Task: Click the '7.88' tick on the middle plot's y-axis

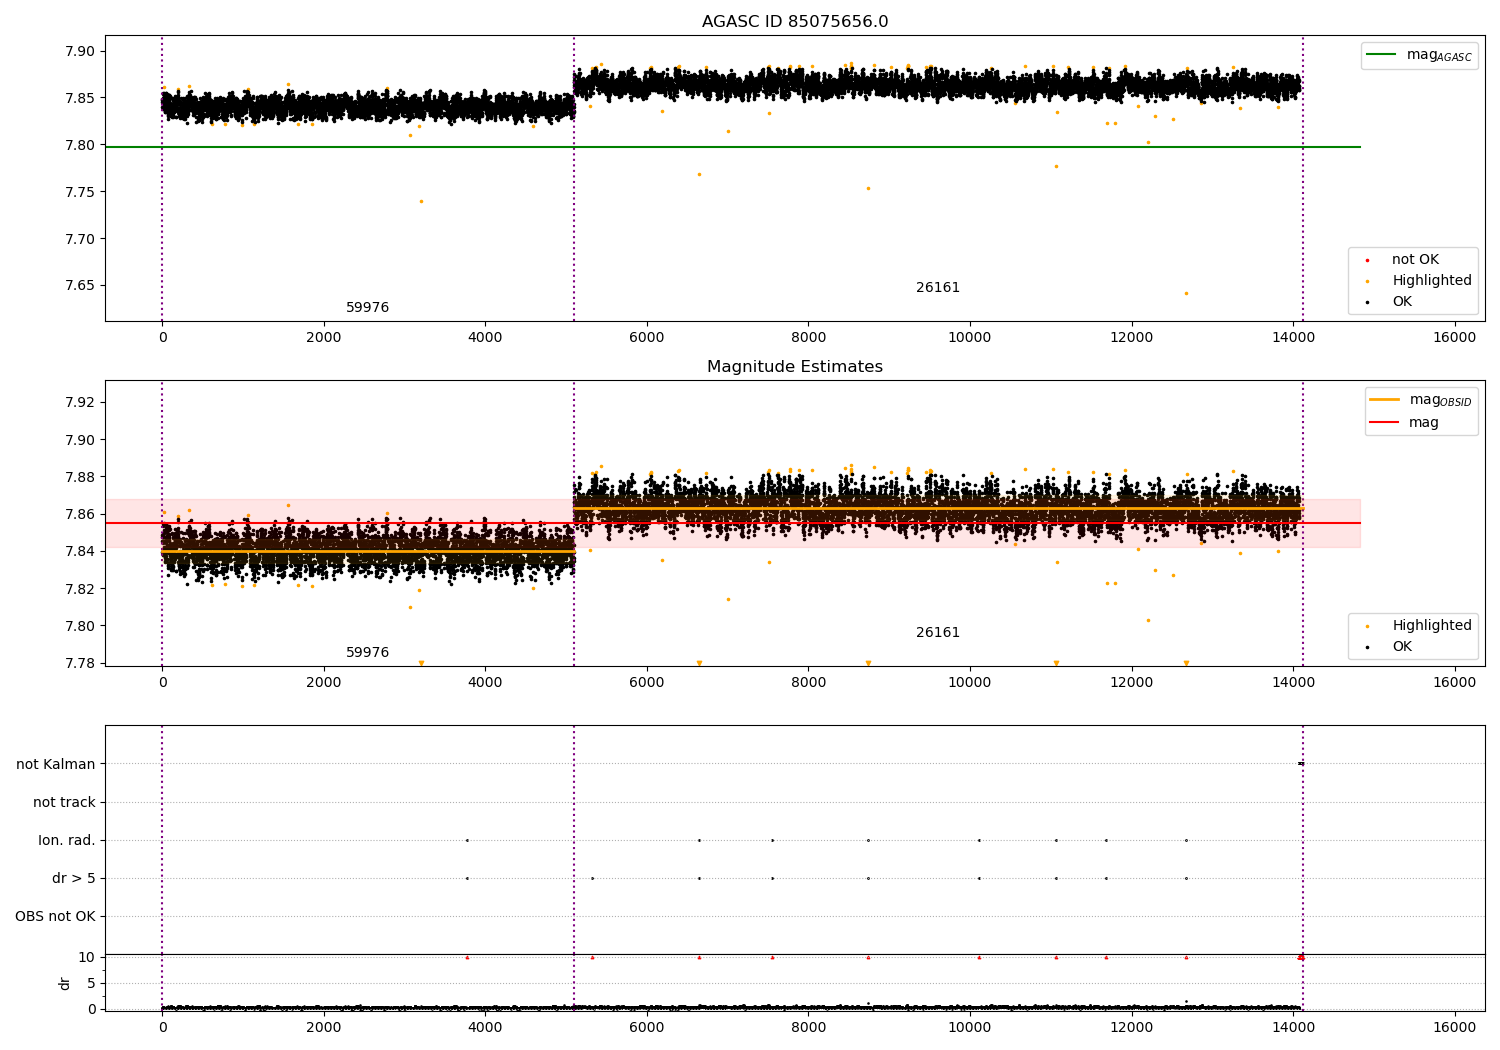Action: 81,477
